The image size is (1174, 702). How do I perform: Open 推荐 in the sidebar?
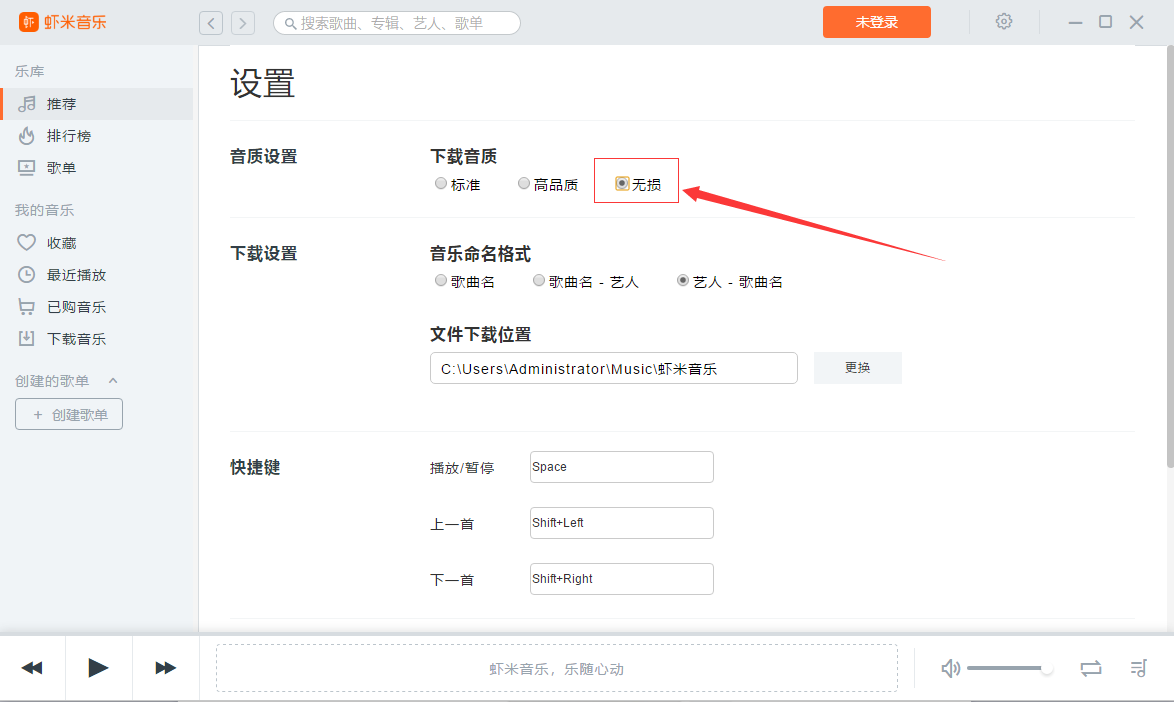click(97, 104)
